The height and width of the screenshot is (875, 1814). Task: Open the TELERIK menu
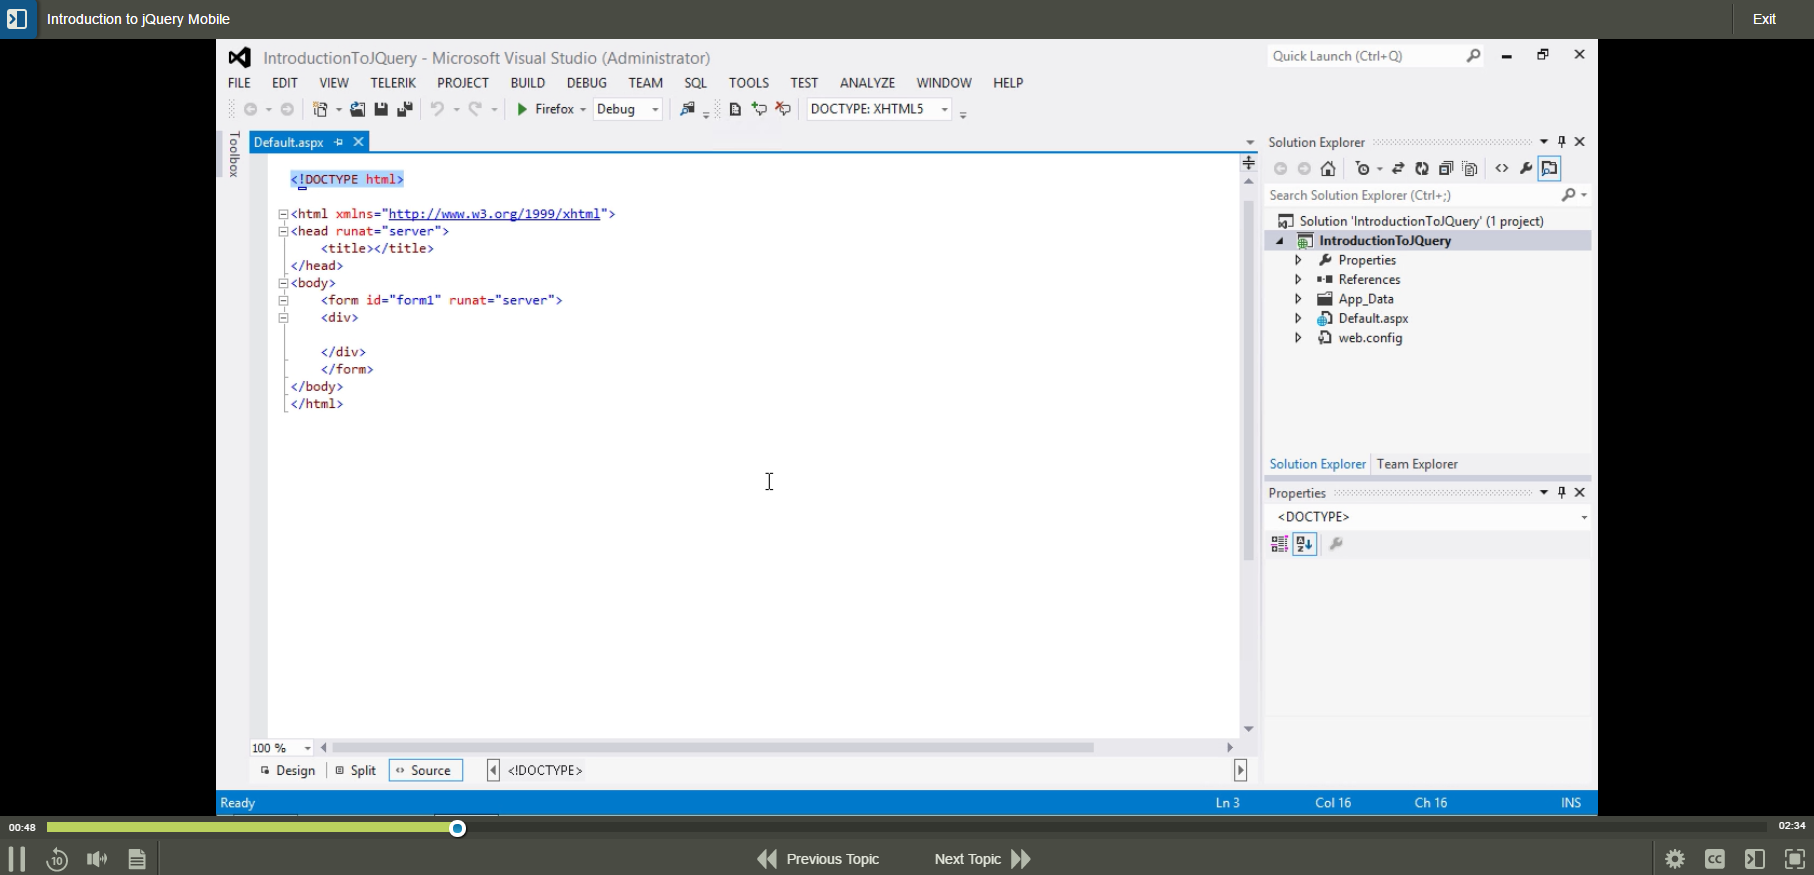pos(393,83)
